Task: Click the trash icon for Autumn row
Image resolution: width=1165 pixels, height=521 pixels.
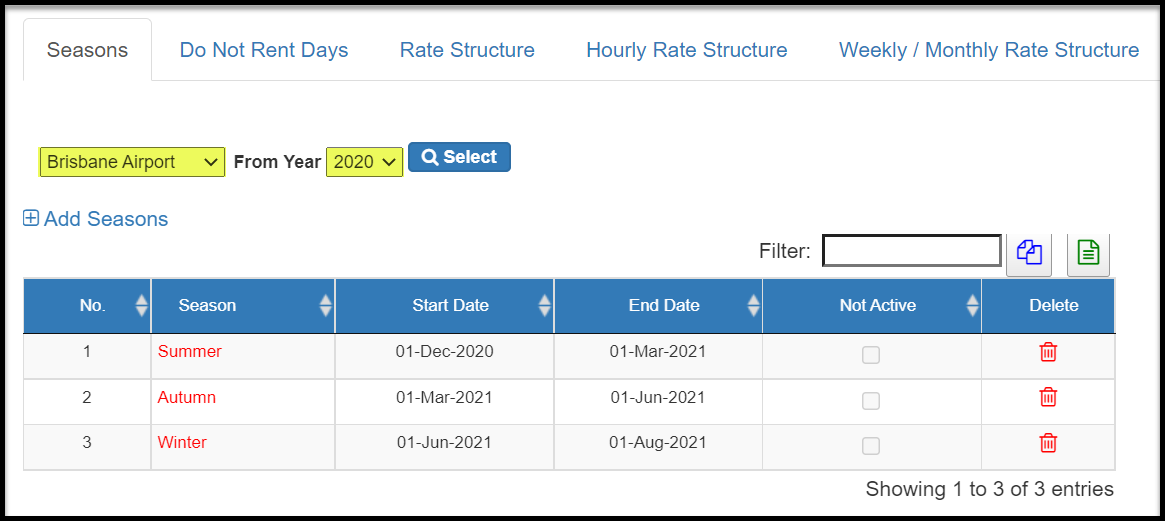Action: [x=1048, y=397]
